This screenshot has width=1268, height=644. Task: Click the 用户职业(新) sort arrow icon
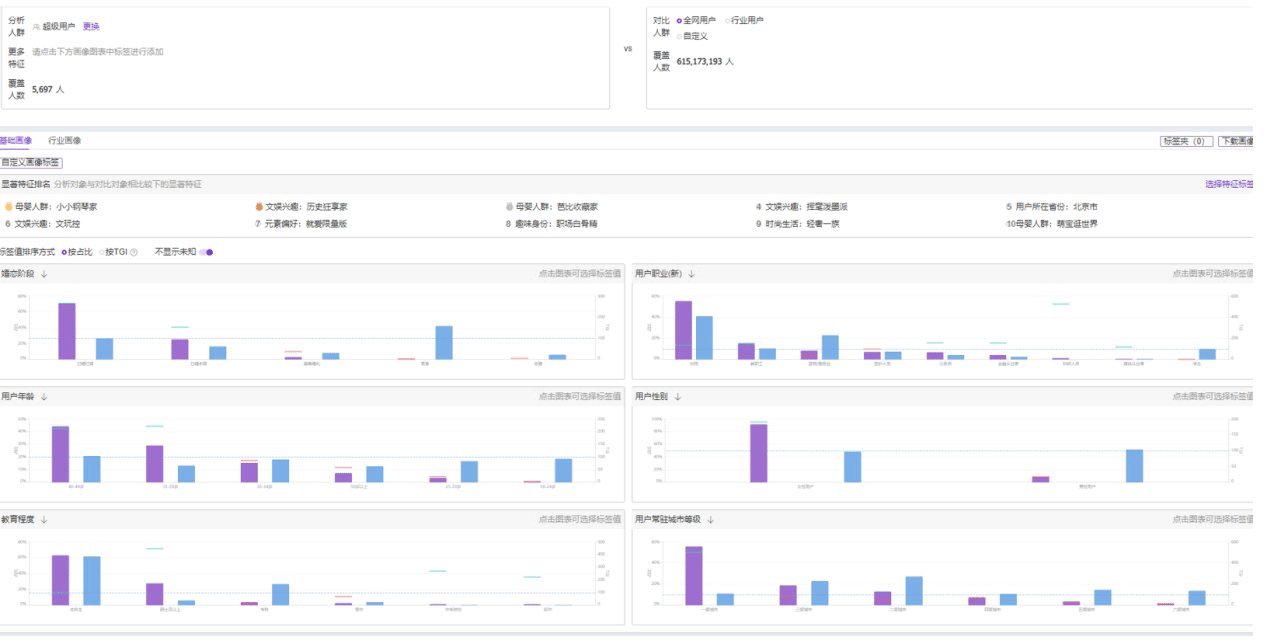(691, 274)
